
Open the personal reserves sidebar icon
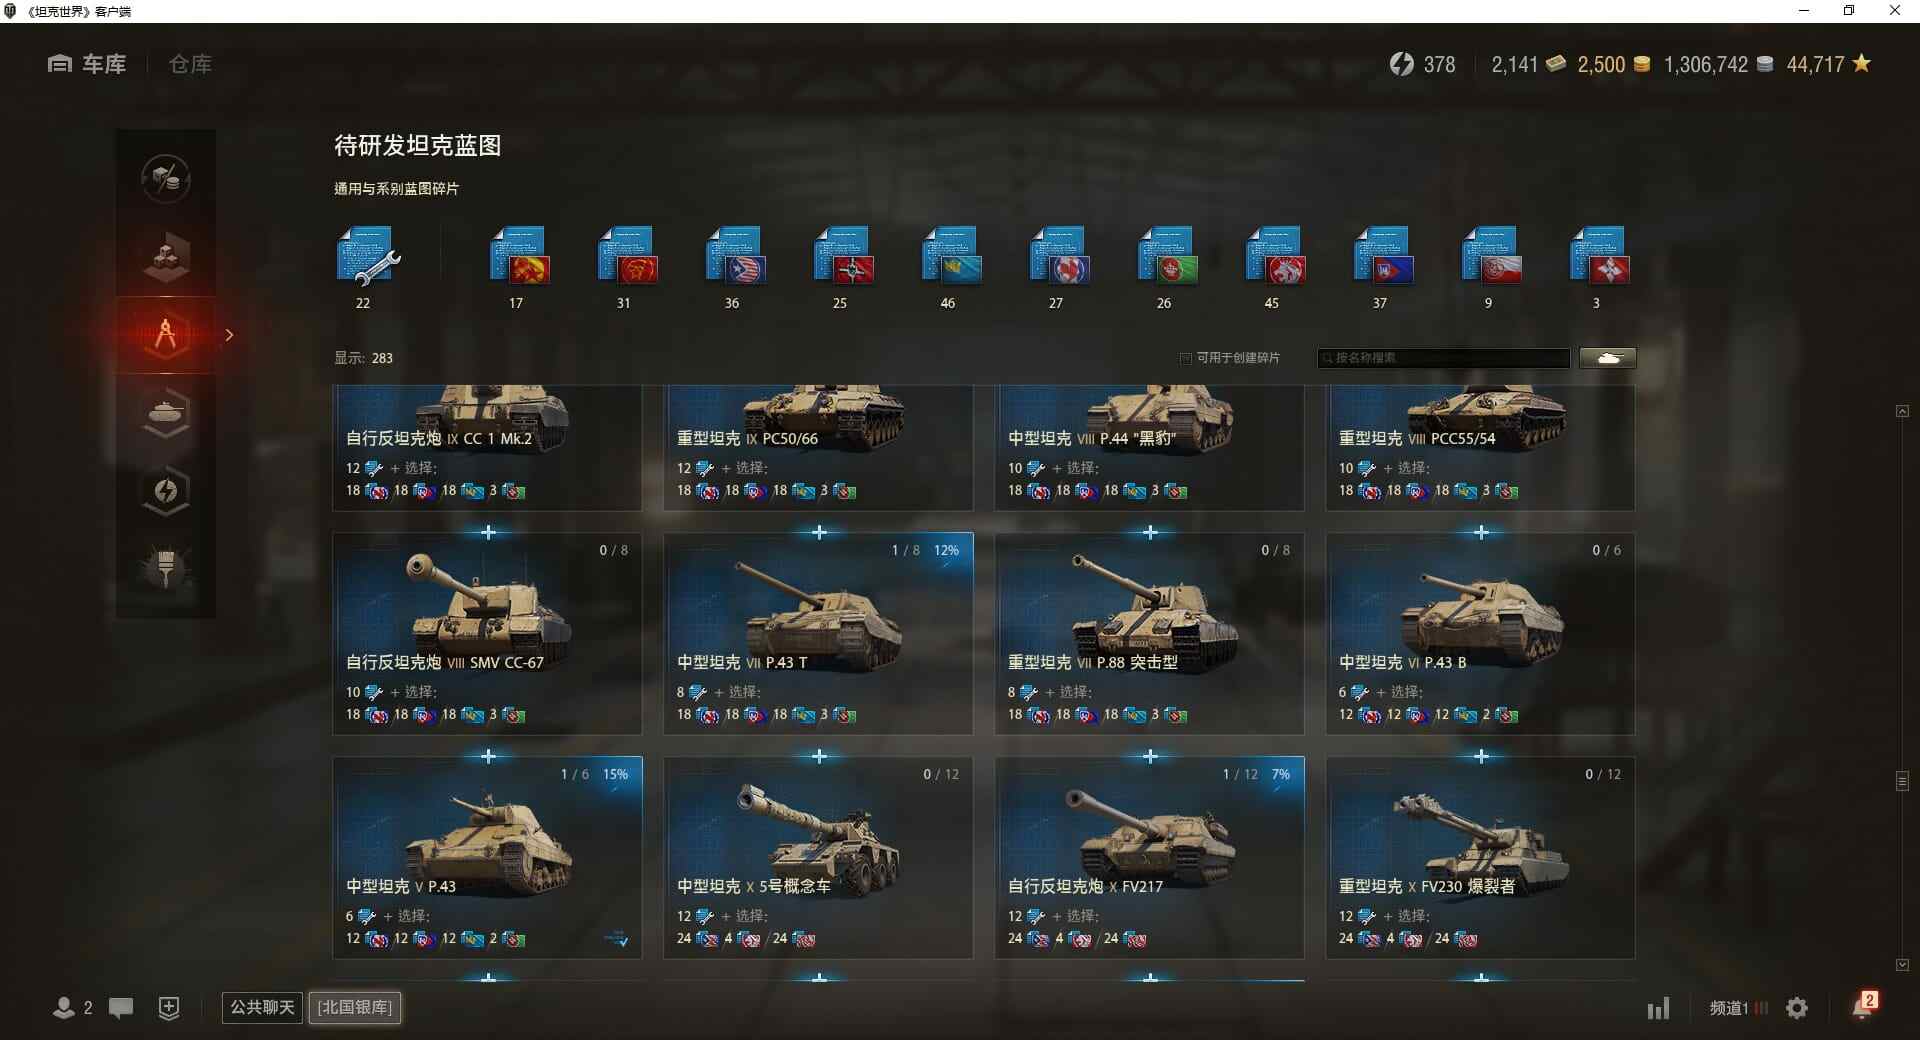click(x=166, y=490)
